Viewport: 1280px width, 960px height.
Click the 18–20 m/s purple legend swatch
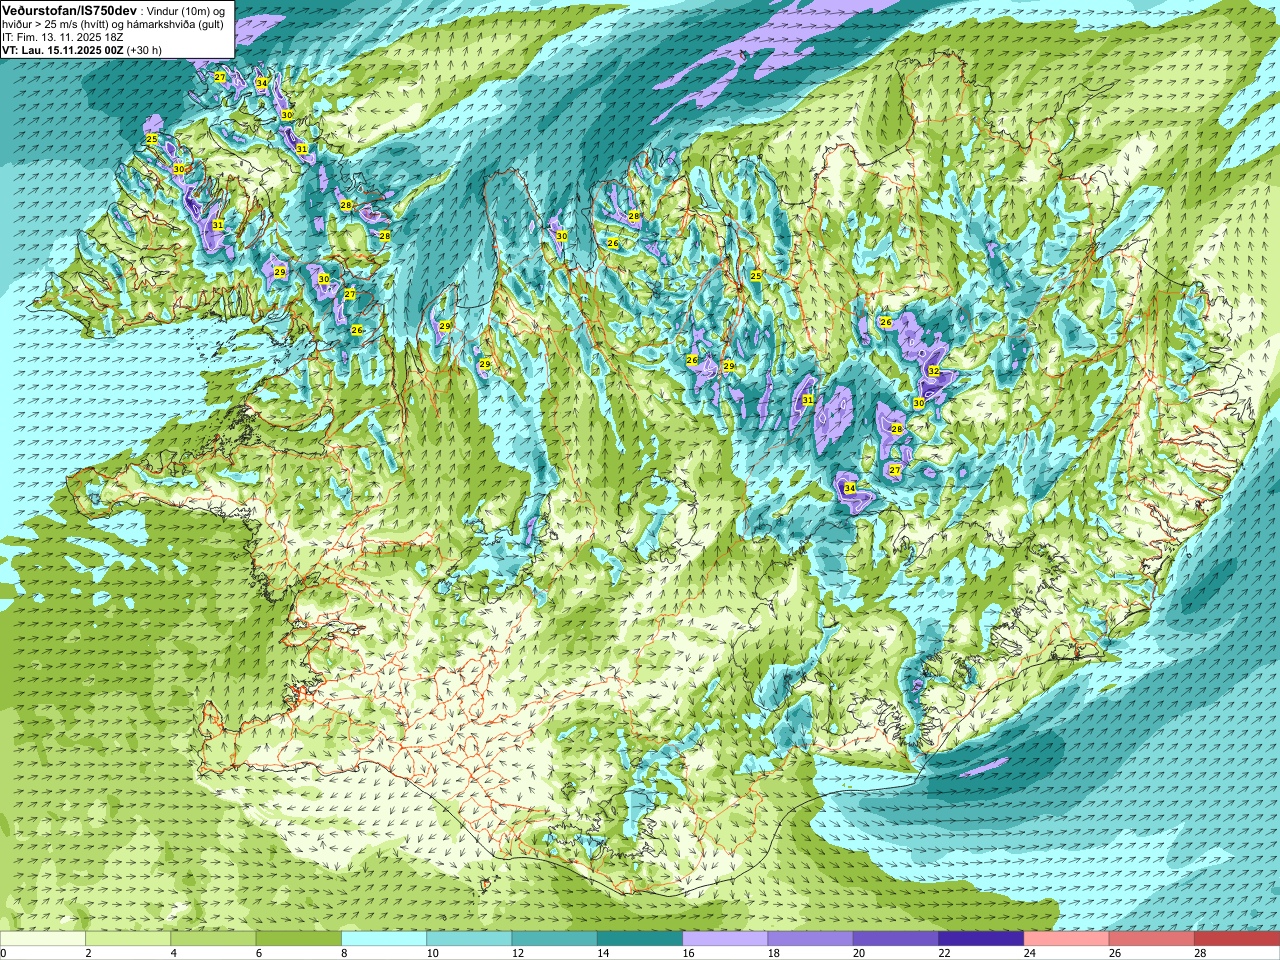pos(810,939)
